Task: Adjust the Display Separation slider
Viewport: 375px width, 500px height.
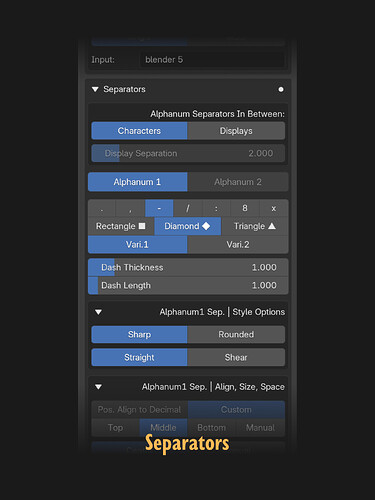Action: (x=188, y=153)
